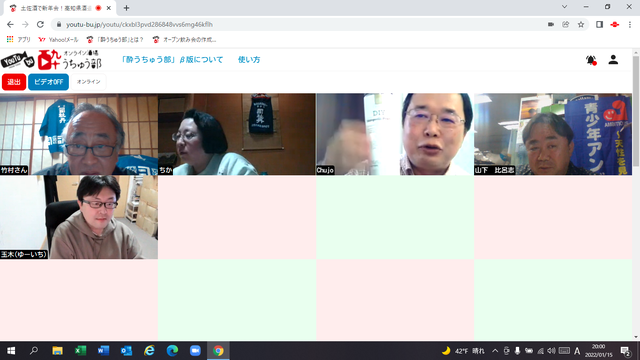Image resolution: width=640 pixels, height=360 pixels.
Task: Open Chrome three-dot menu
Action: 629,24
